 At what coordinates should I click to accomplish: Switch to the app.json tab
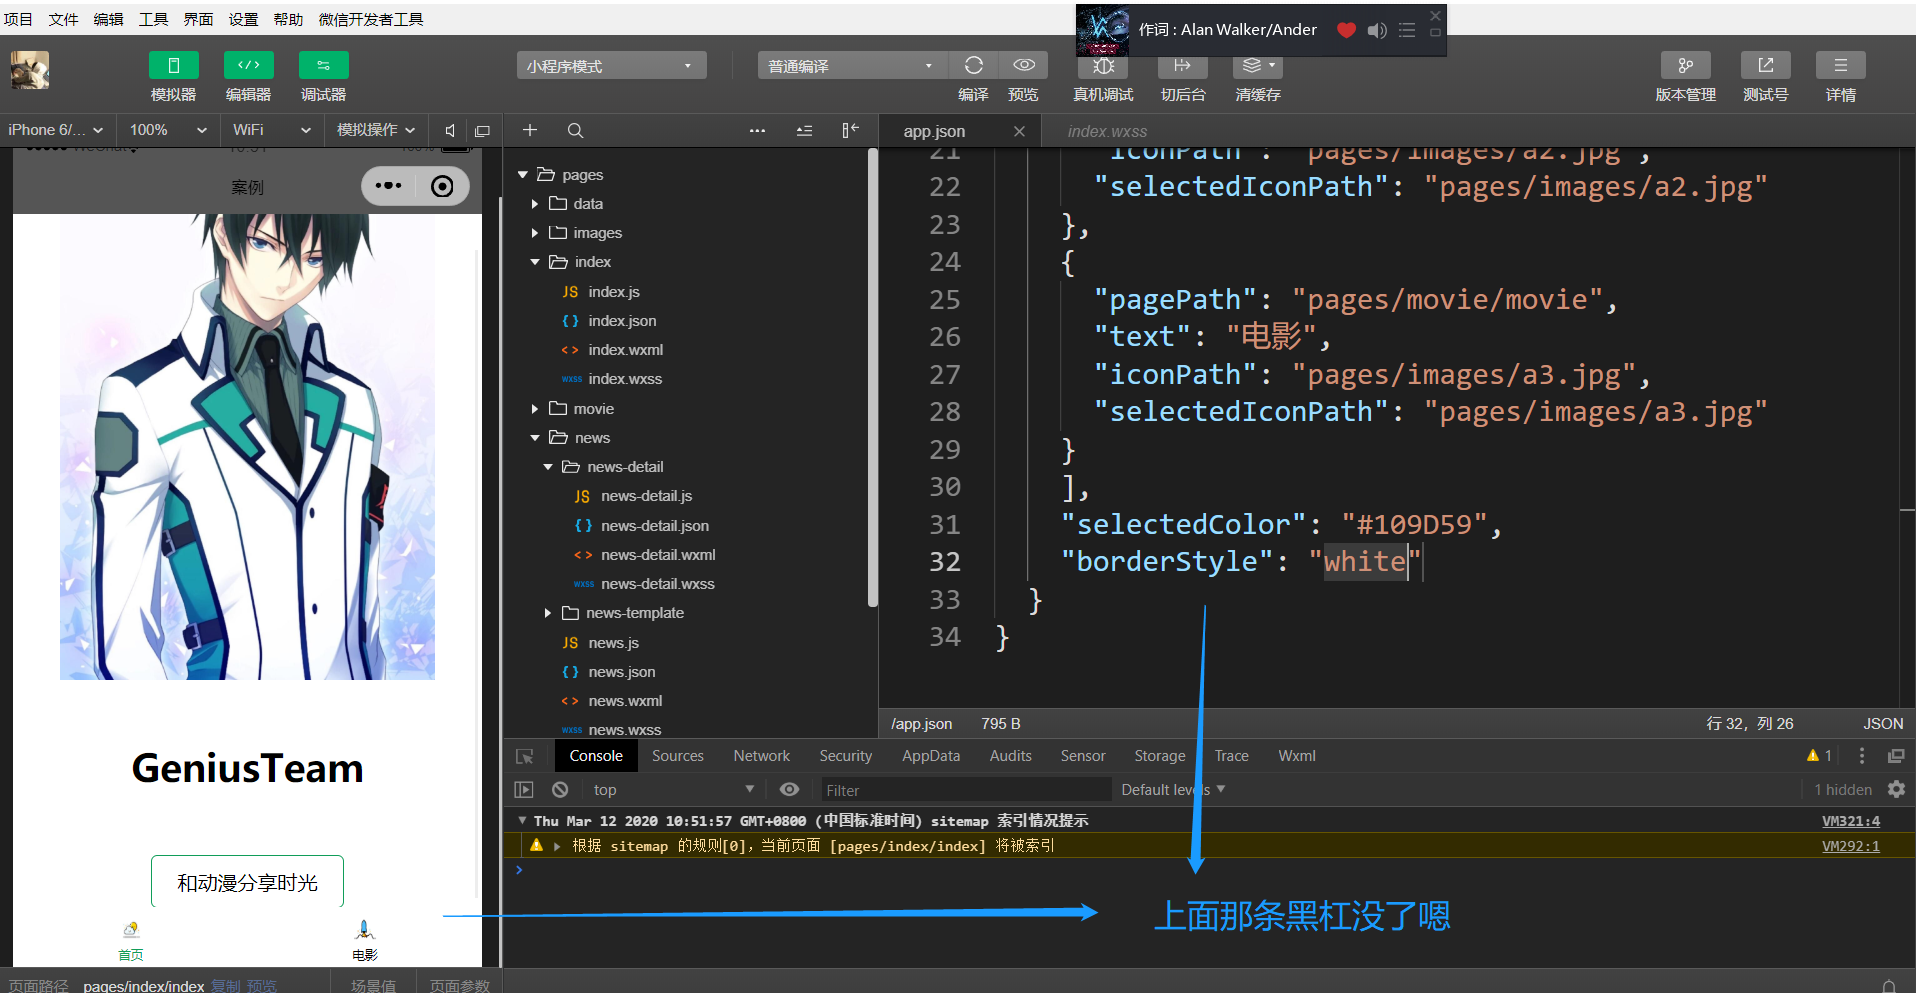click(x=934, y=131)
